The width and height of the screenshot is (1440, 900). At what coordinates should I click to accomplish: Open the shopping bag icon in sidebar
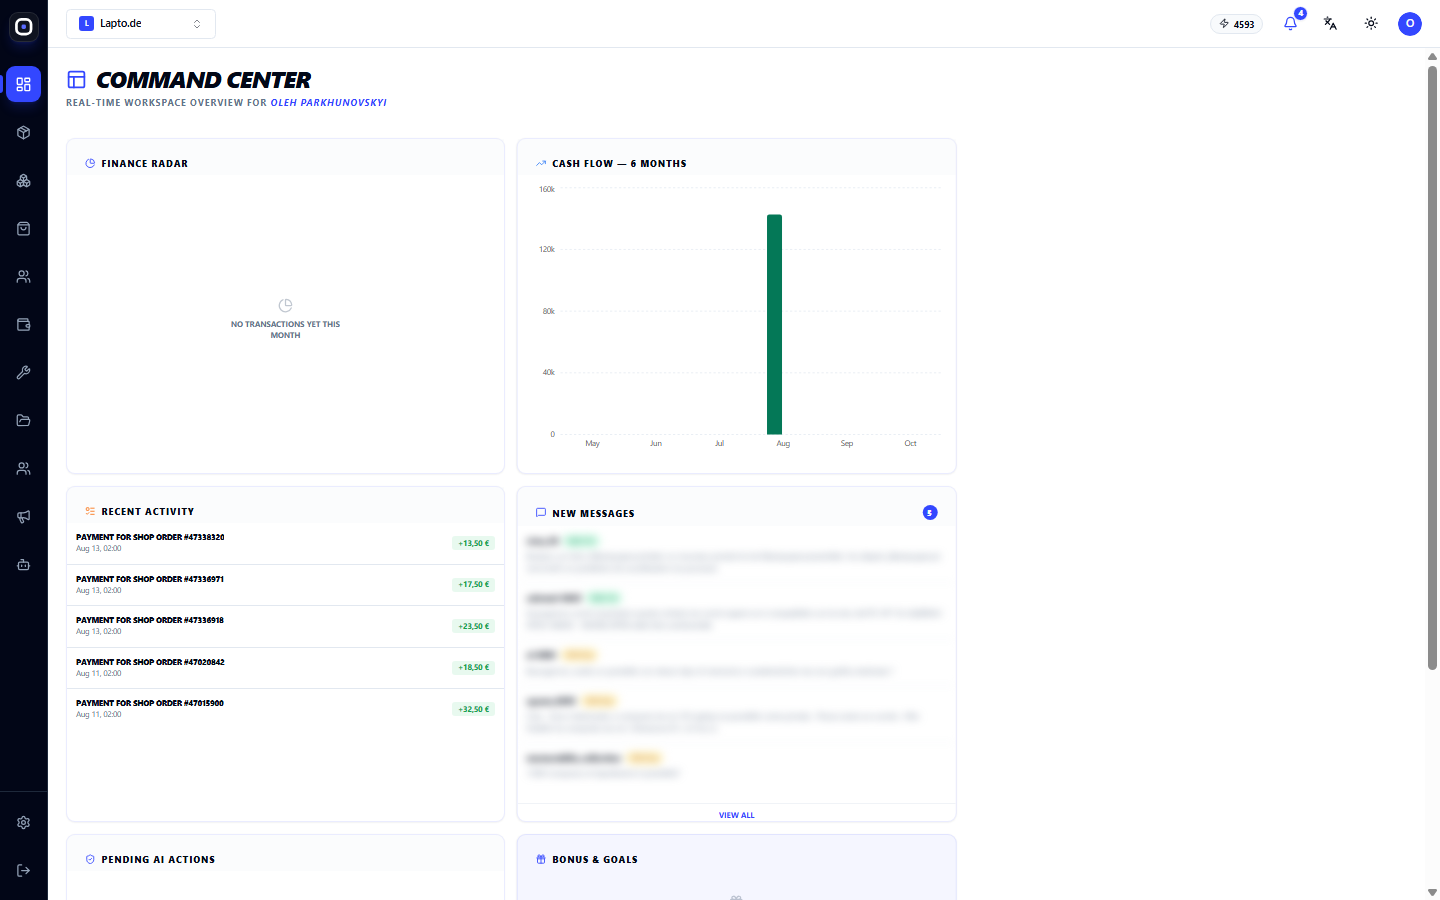coord(24,229)
